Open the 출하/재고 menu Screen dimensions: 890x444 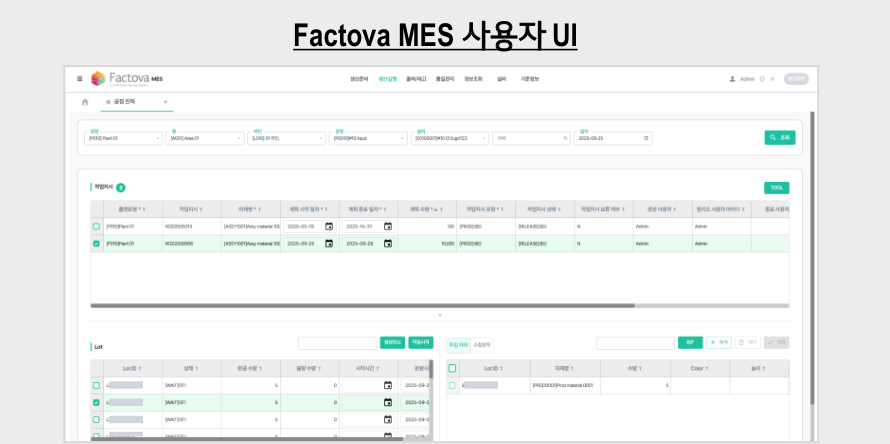[x=416, y=79]
